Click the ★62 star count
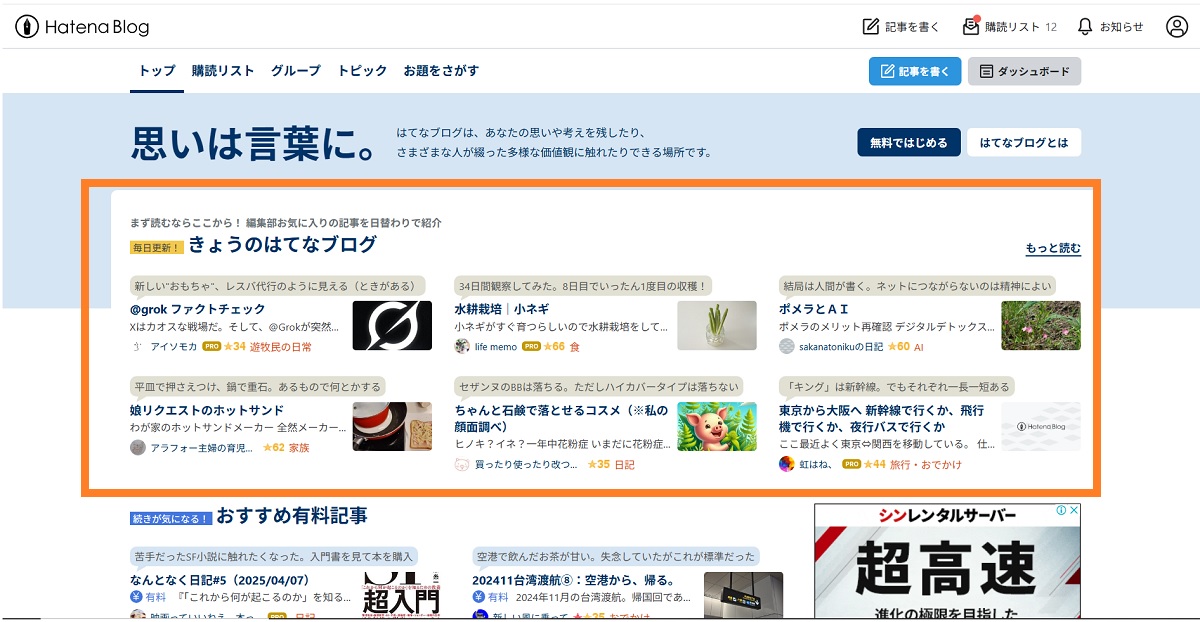The height and width of the screenshot is (622, 1200). [274, 448]
